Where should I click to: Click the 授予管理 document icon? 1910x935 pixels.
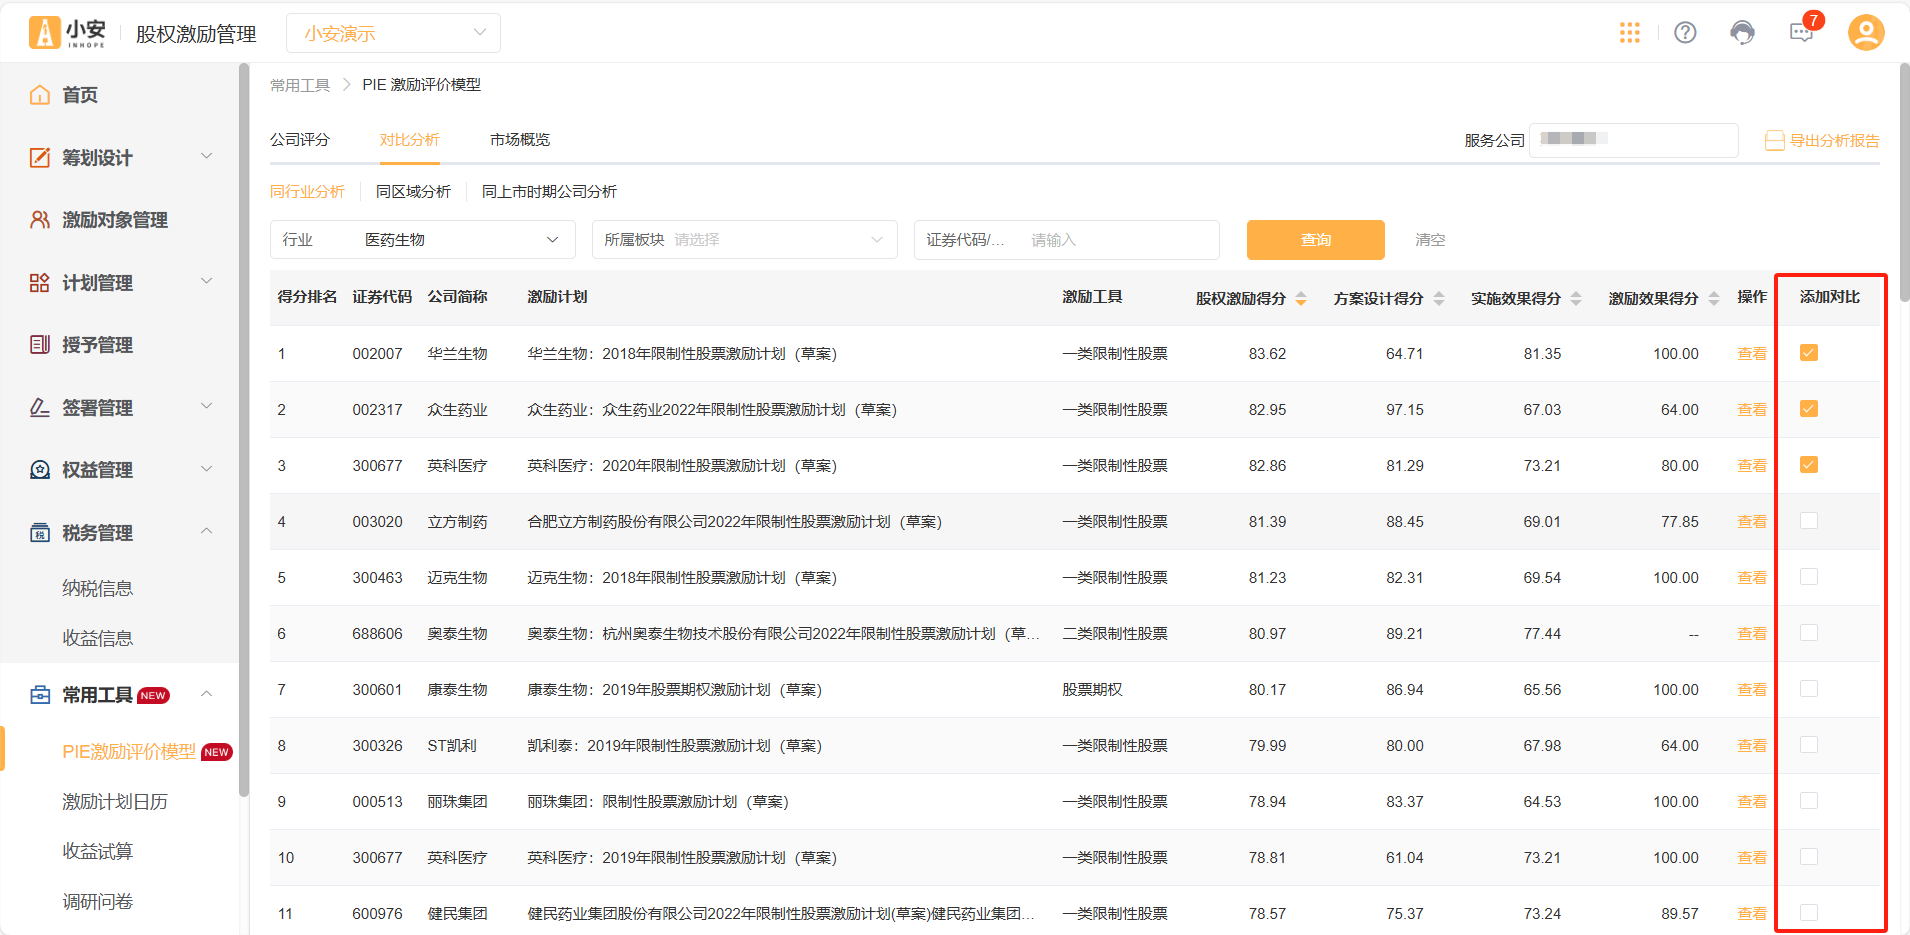pyautogui.click(x=40, y=345)
